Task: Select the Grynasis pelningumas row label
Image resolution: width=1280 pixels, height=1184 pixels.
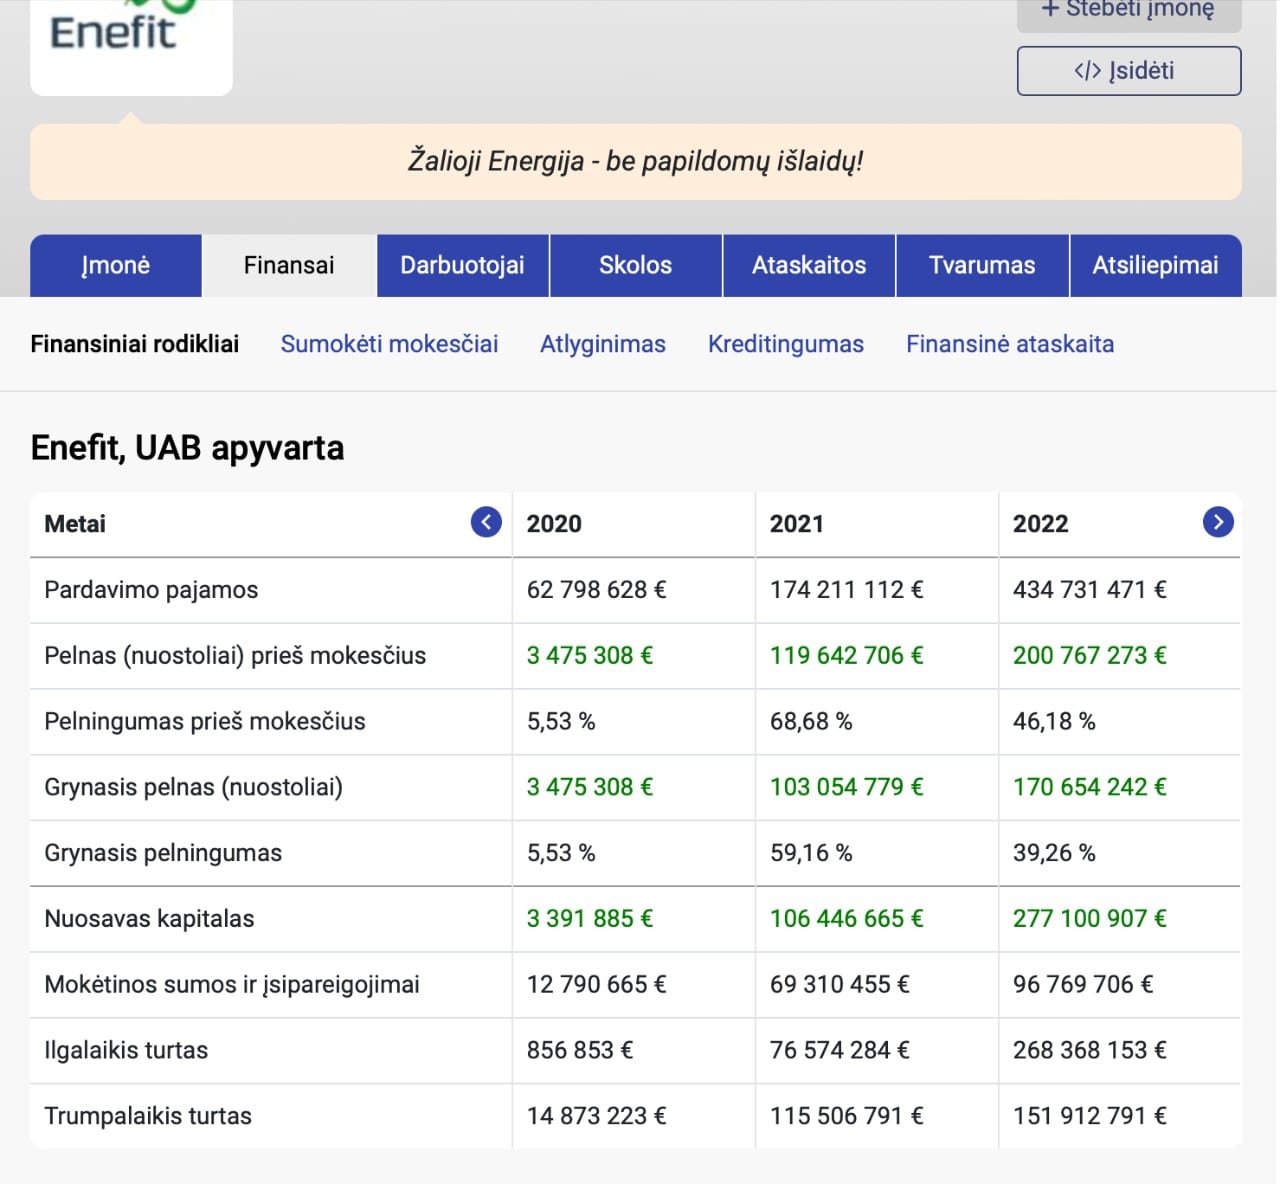Action: click(x=163, y=853)
